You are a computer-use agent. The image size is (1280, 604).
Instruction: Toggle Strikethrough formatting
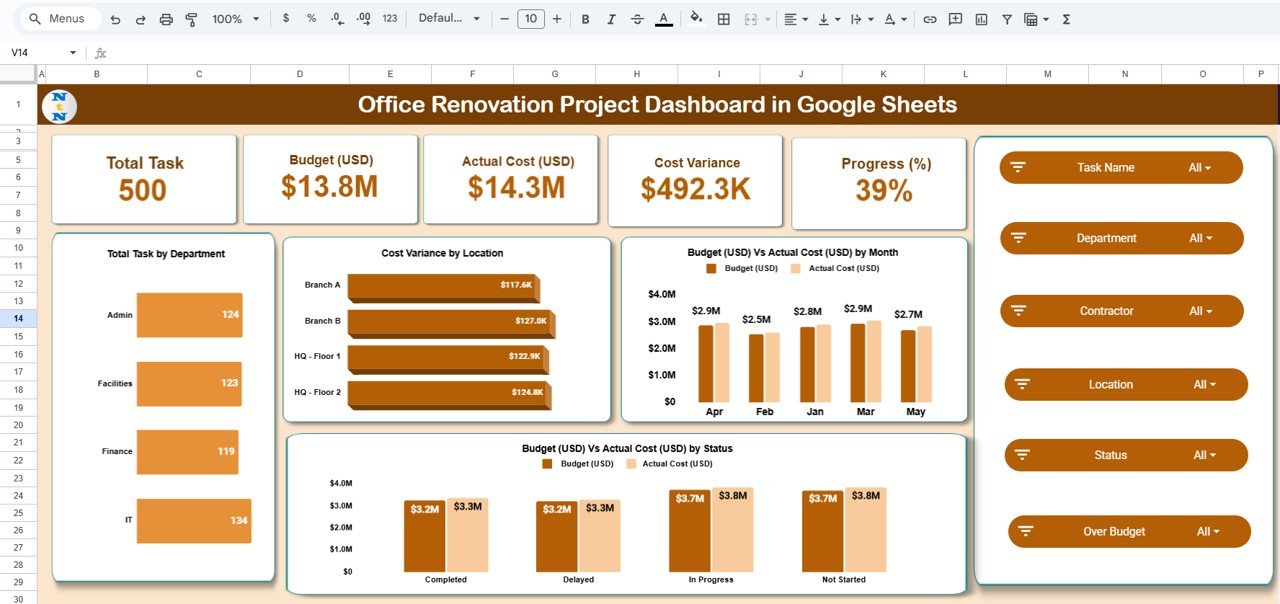637,19
